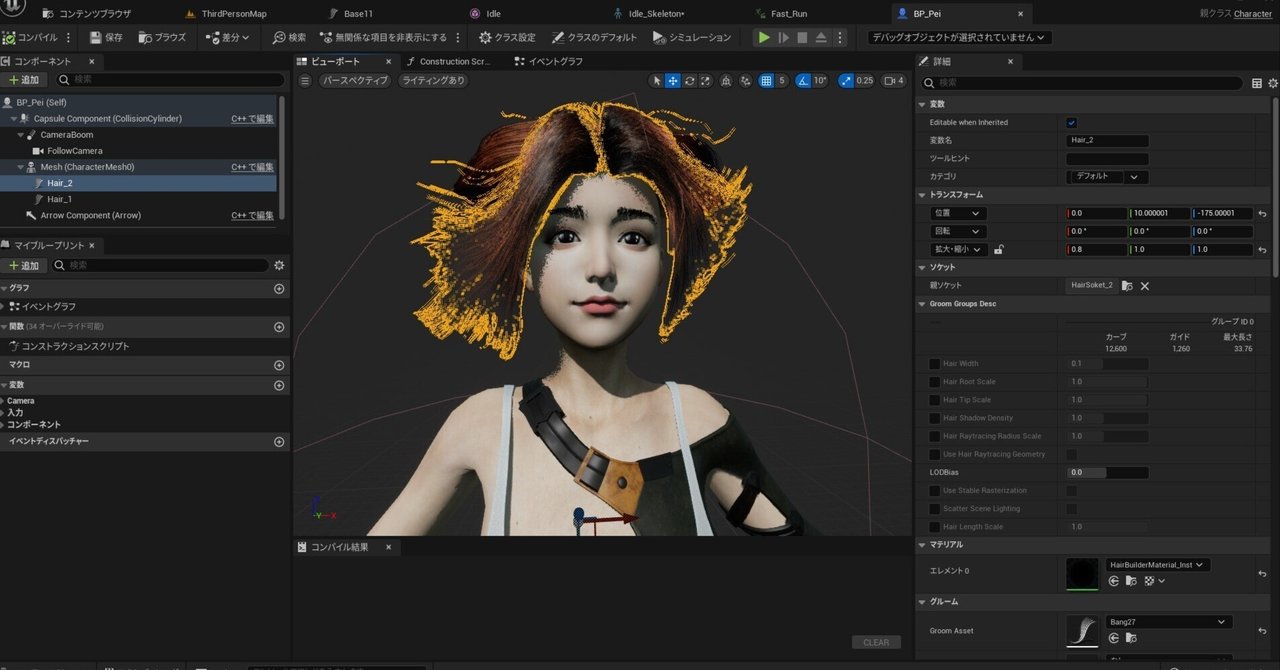Open the Construction Script tab
This screenshot has width=1280, height=670.
[448, 61]
